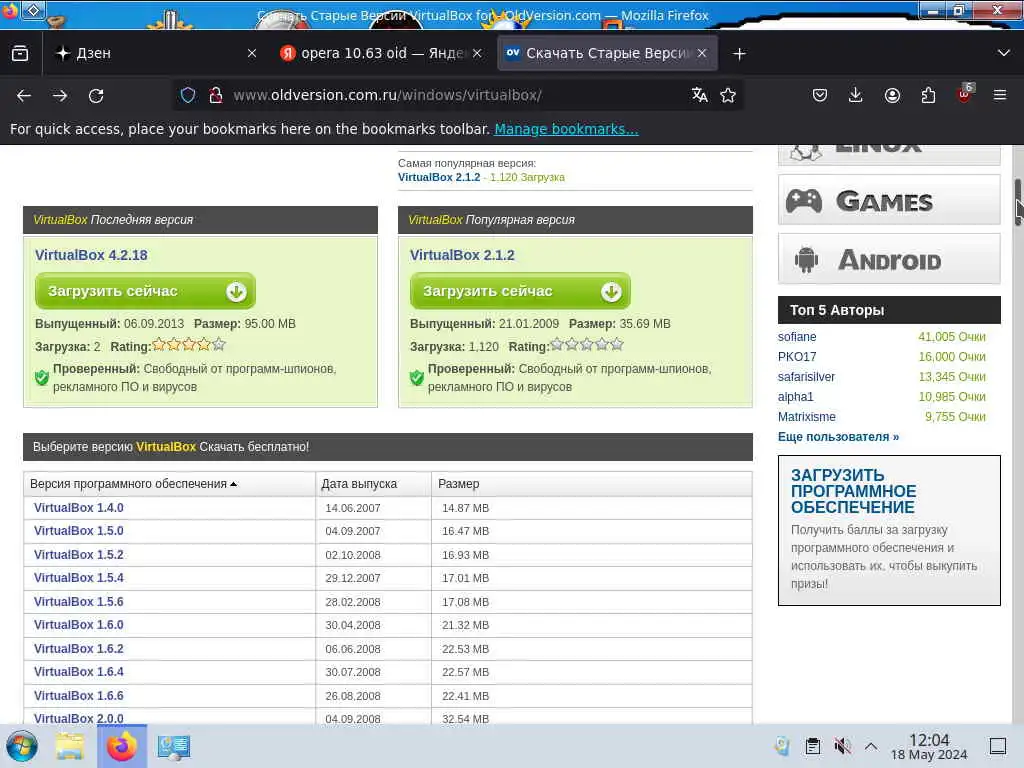
Task: Open VirtualBox 1.5.0 version link
Action: pos(78,531)
